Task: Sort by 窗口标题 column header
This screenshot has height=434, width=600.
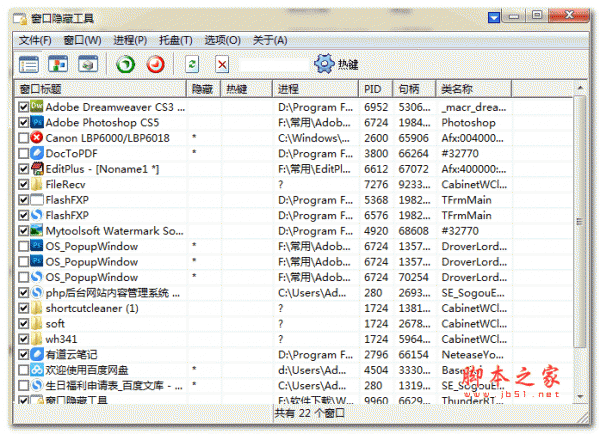Action: [100, 89]
